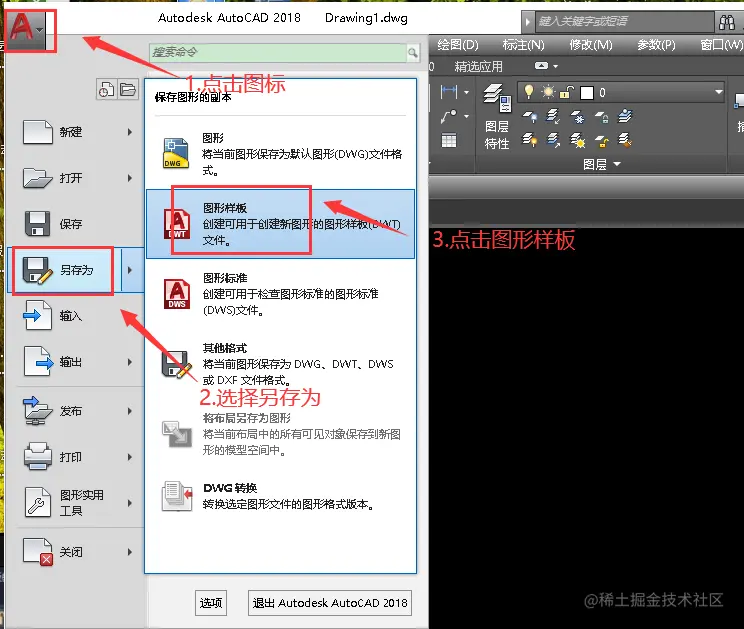Open the leader type dropdown arrow
This screenshot has height=629, width=744.
[x=466, y=116]
